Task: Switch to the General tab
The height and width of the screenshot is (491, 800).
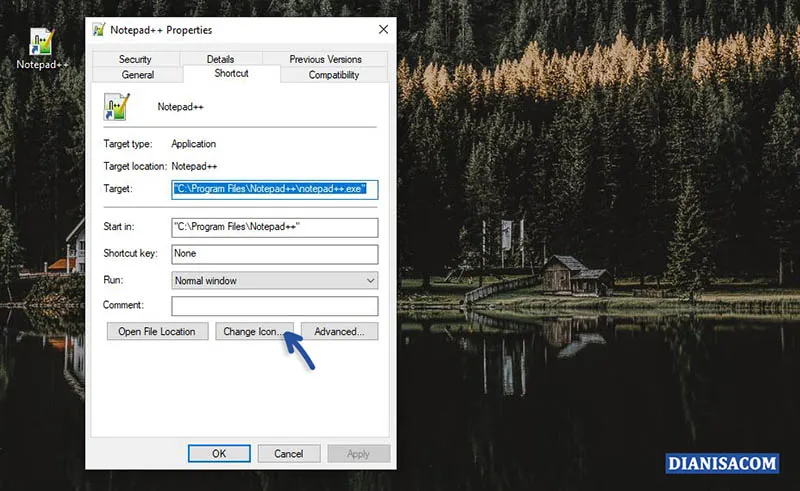Action: point(138,75)
